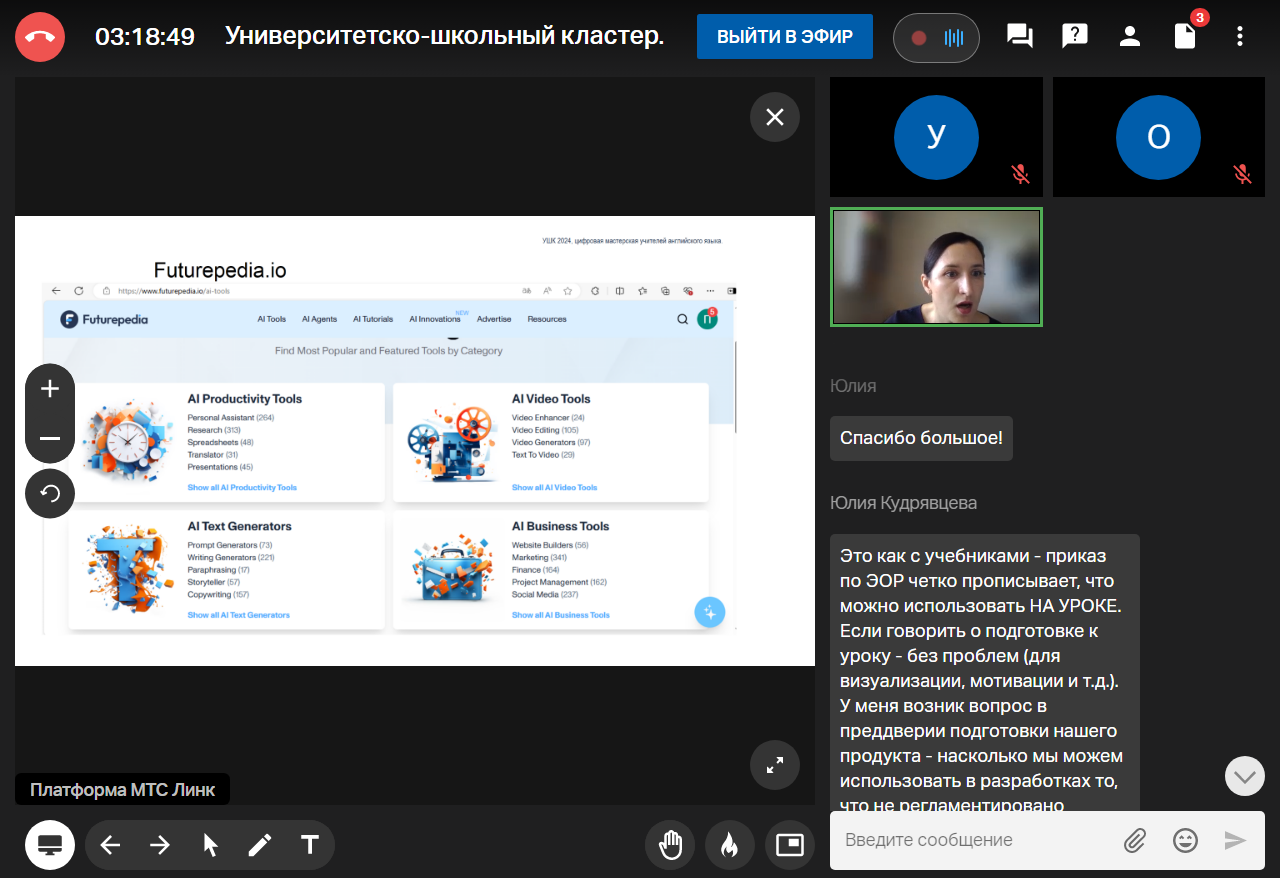Open the questions panel icon
Screen dimensions: 1280x878
[x=1074, y=37]
